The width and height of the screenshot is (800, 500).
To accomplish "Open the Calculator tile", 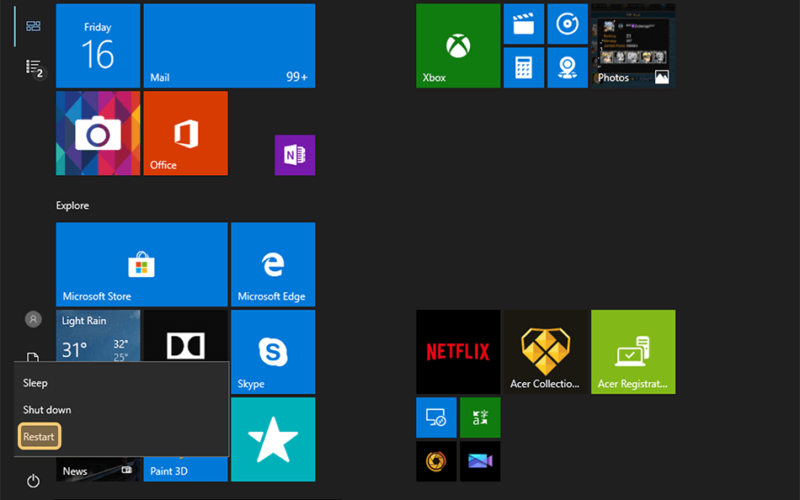I will coord(523,68).
